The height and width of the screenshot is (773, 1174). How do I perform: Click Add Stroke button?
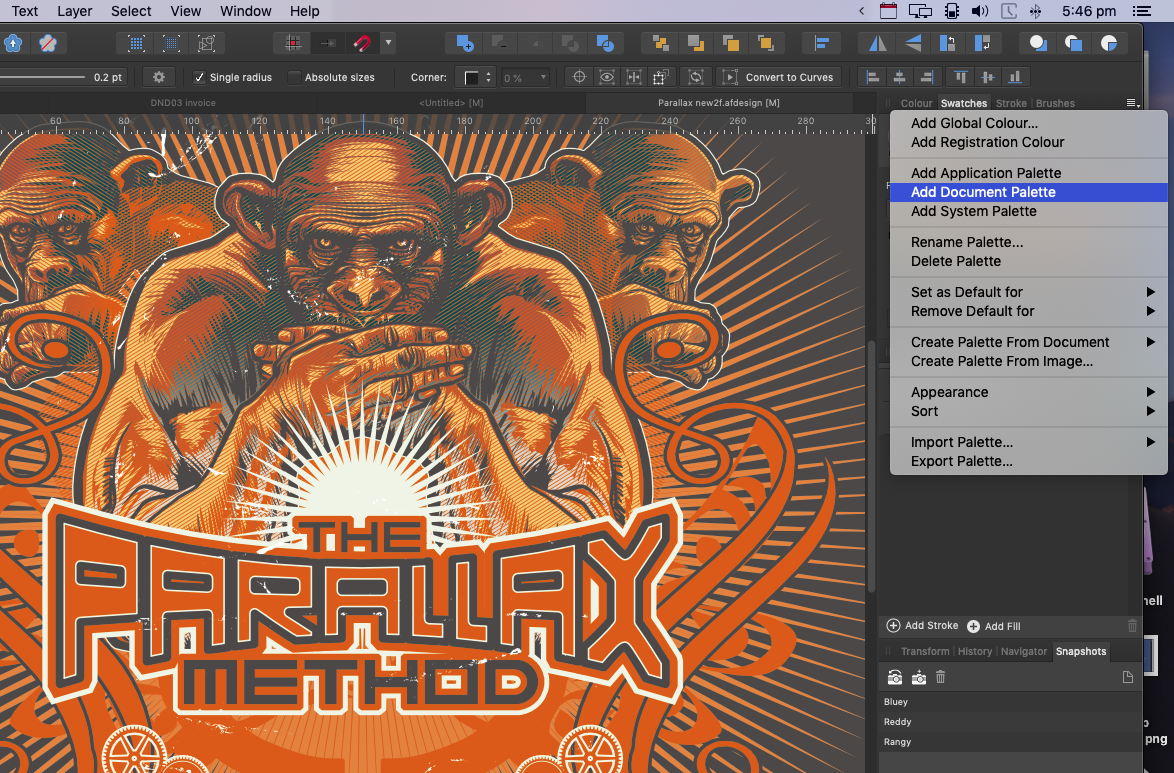tap(922, 625)
